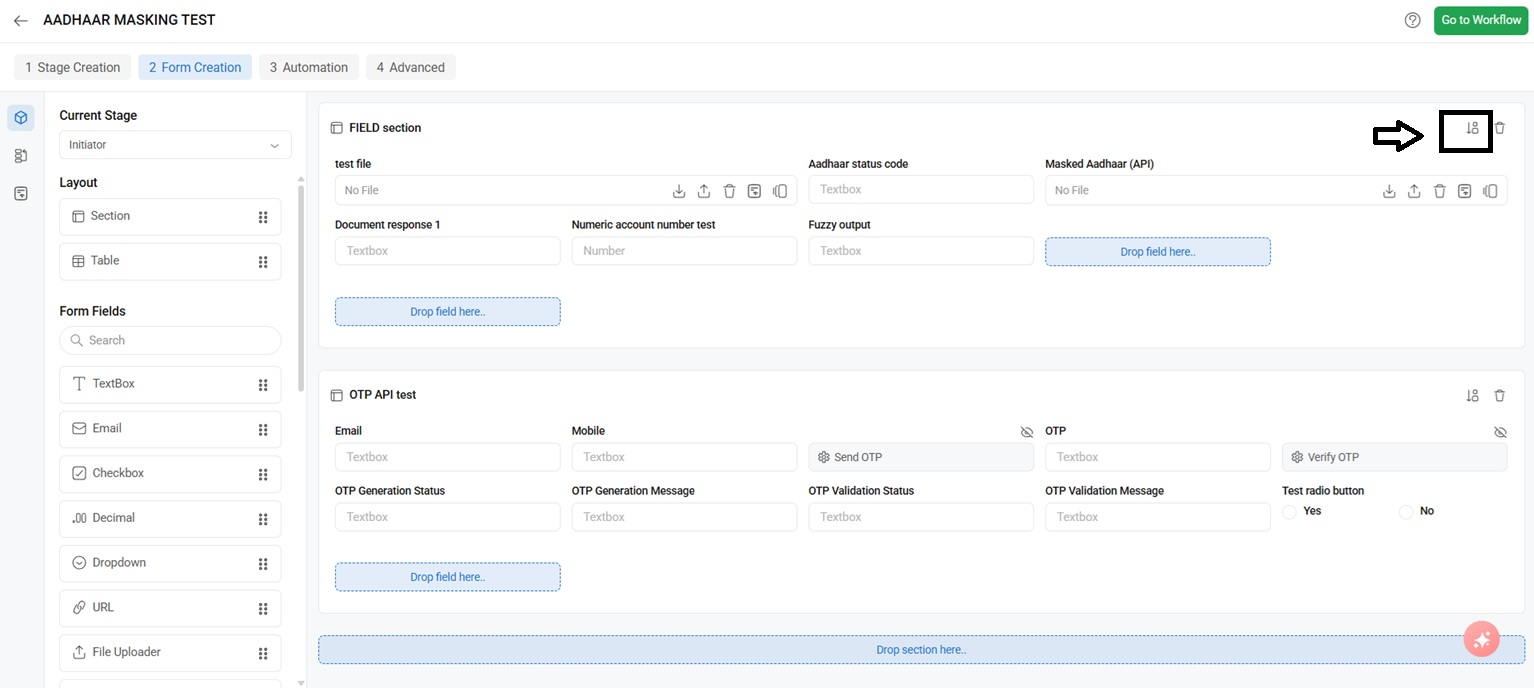
Task: Open the Automation tab
Action: pyautogui.click(x=309, y=67)
